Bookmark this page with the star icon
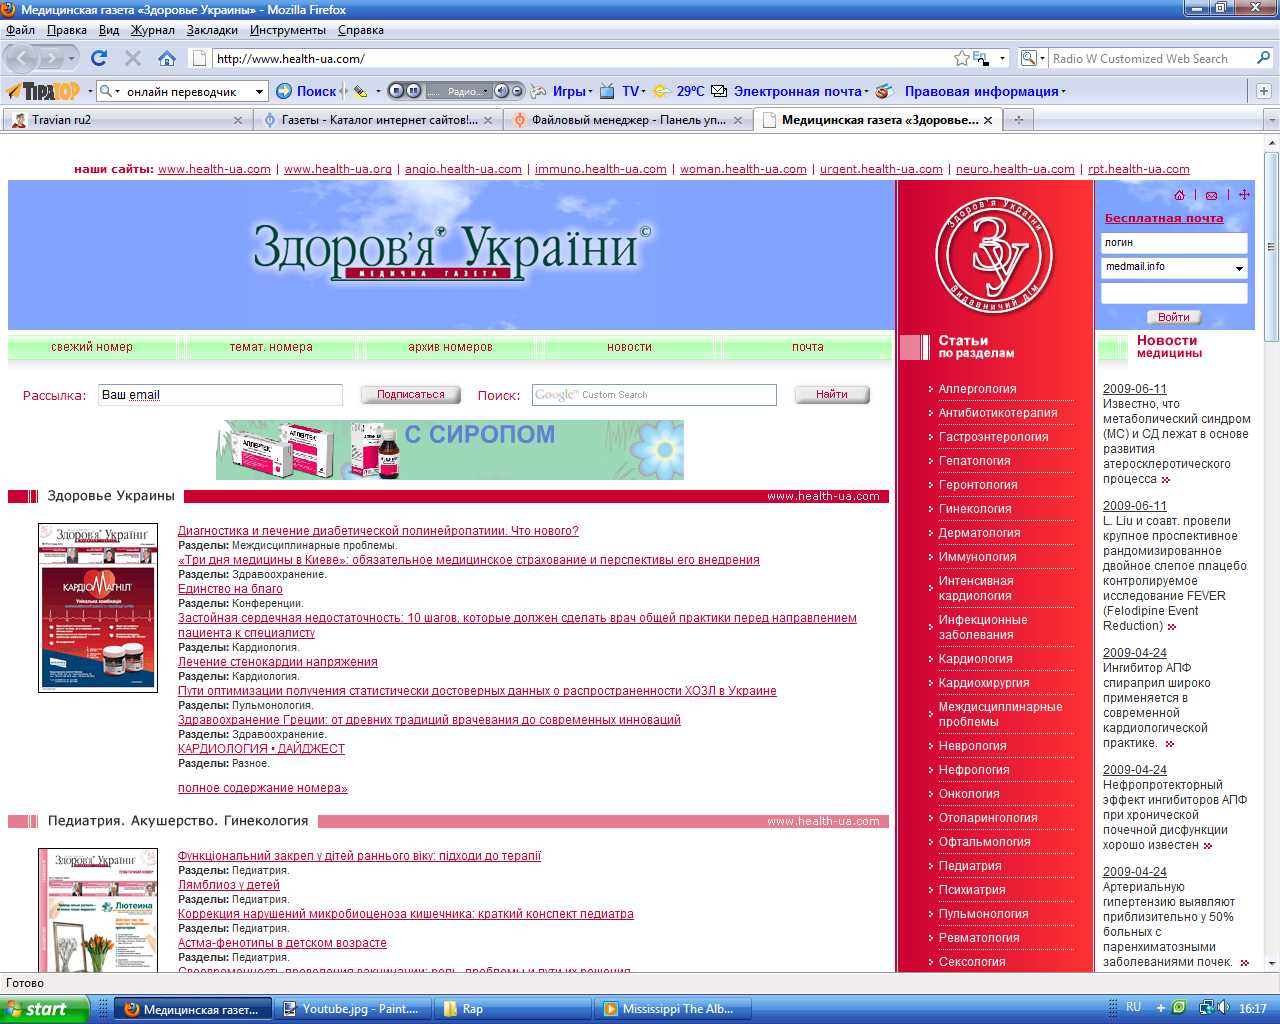 (x=961, y=58)
